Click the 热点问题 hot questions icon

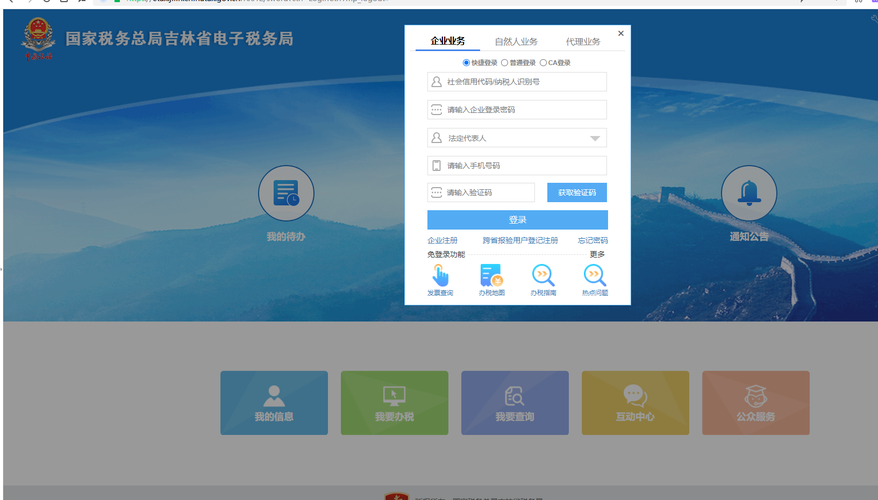tap(595, 277)
